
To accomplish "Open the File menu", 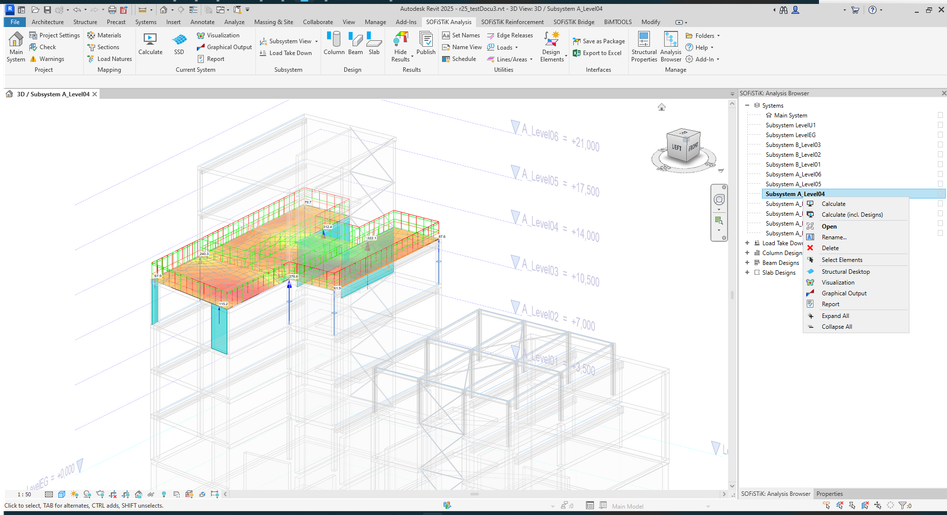I will point(14,22).
